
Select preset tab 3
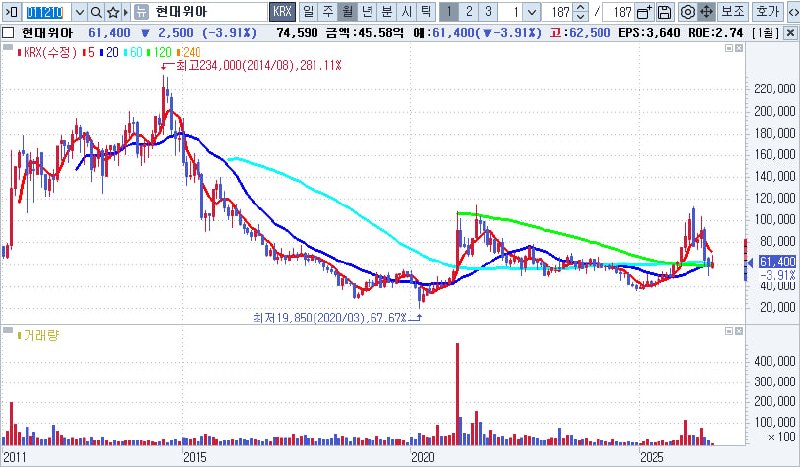pyautogui.click(x=488, y=12)
